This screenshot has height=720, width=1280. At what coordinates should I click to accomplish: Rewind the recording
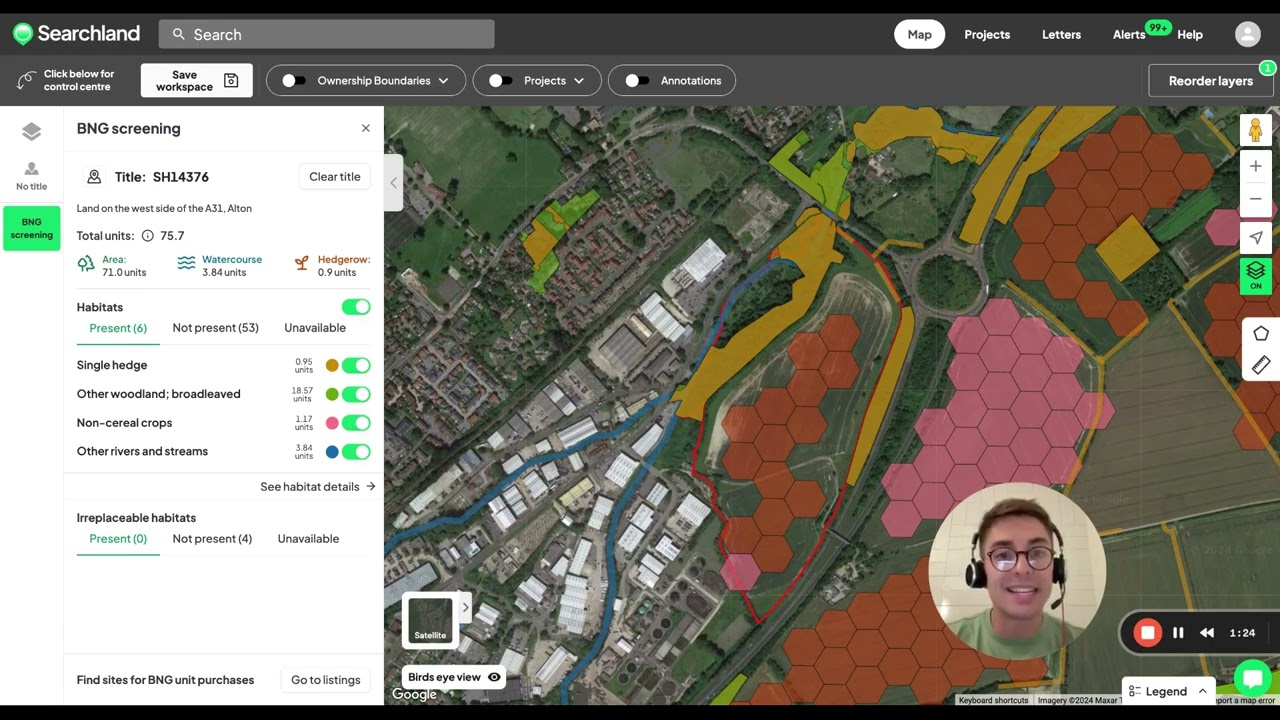pos(1207,632)
